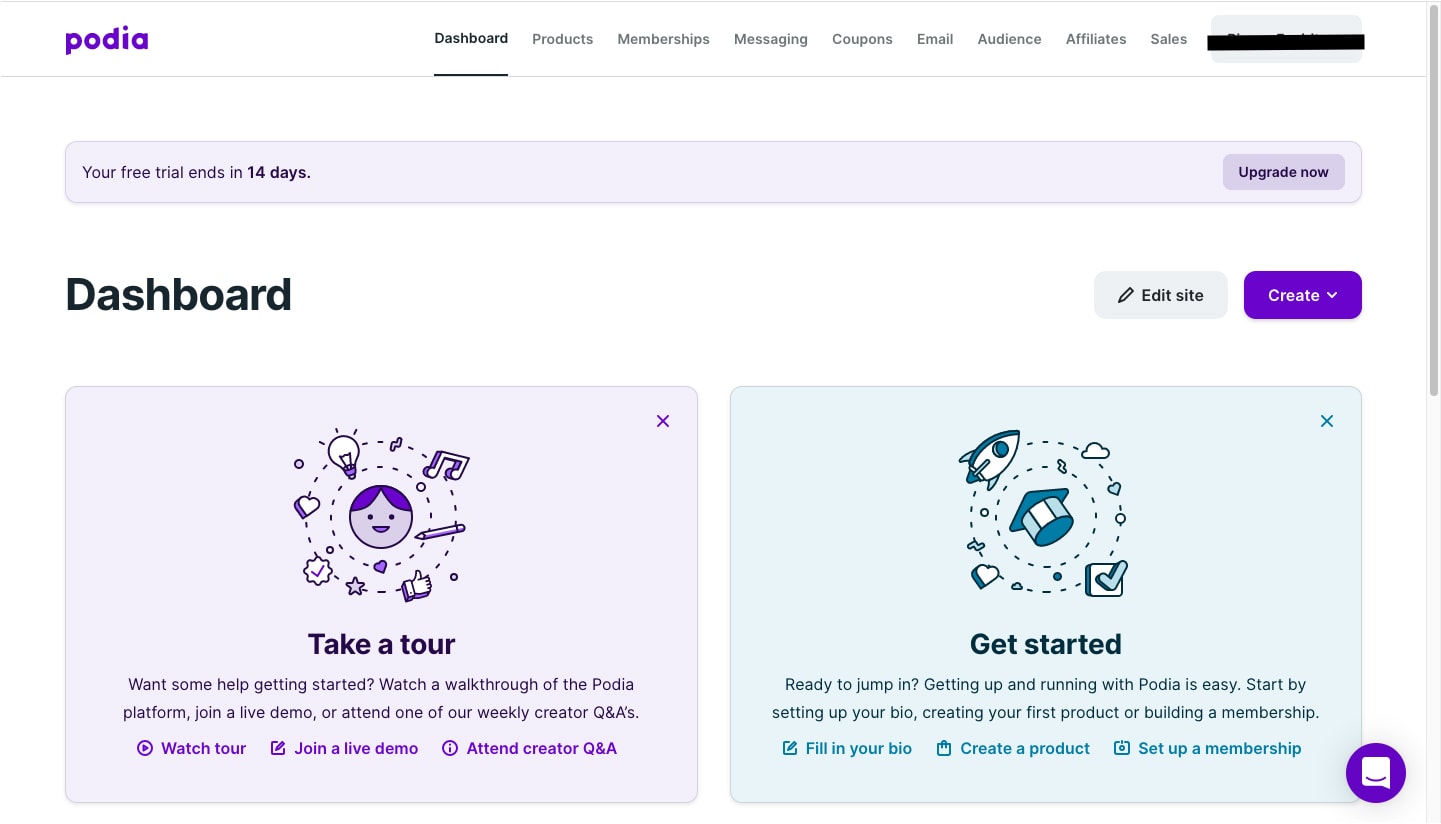Image resolution: width=1441 pixels, height=824 pixels.
Task: Dismiss the Take a tour card
Action: coord(663,421)
